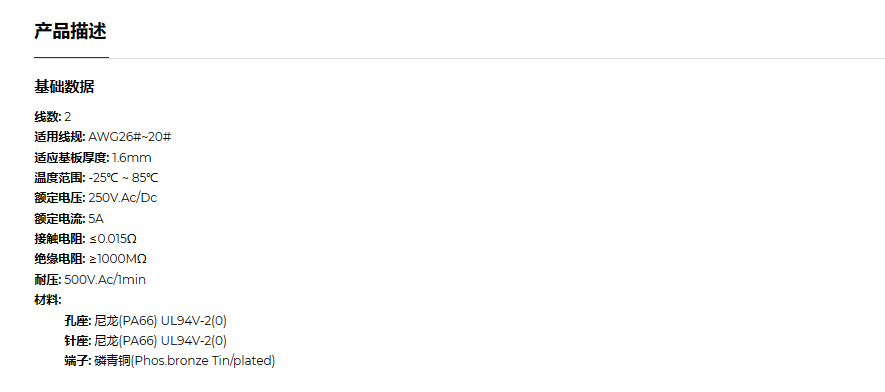This screenshot has width=885, height=392.
Task: Select the 额定电流 5A specification
Action: (x=69, y=218)
